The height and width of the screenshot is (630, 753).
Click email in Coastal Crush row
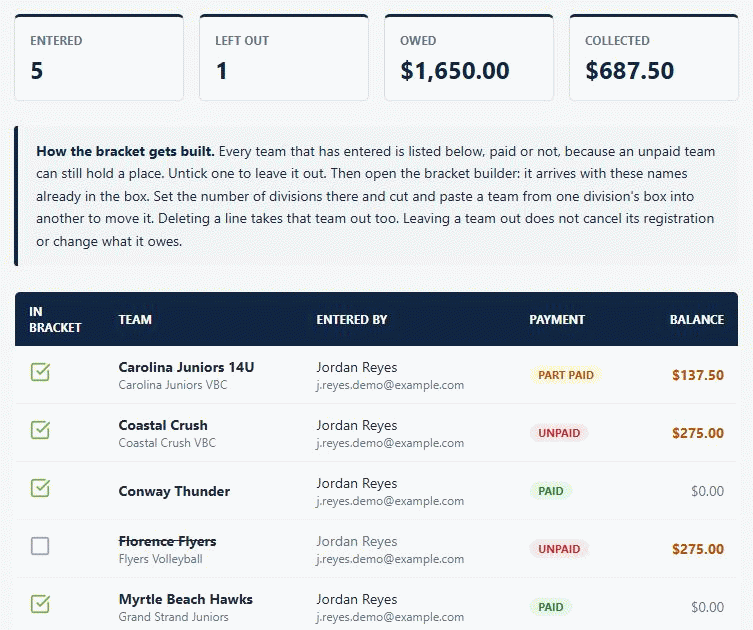click(x=390, y=443)
